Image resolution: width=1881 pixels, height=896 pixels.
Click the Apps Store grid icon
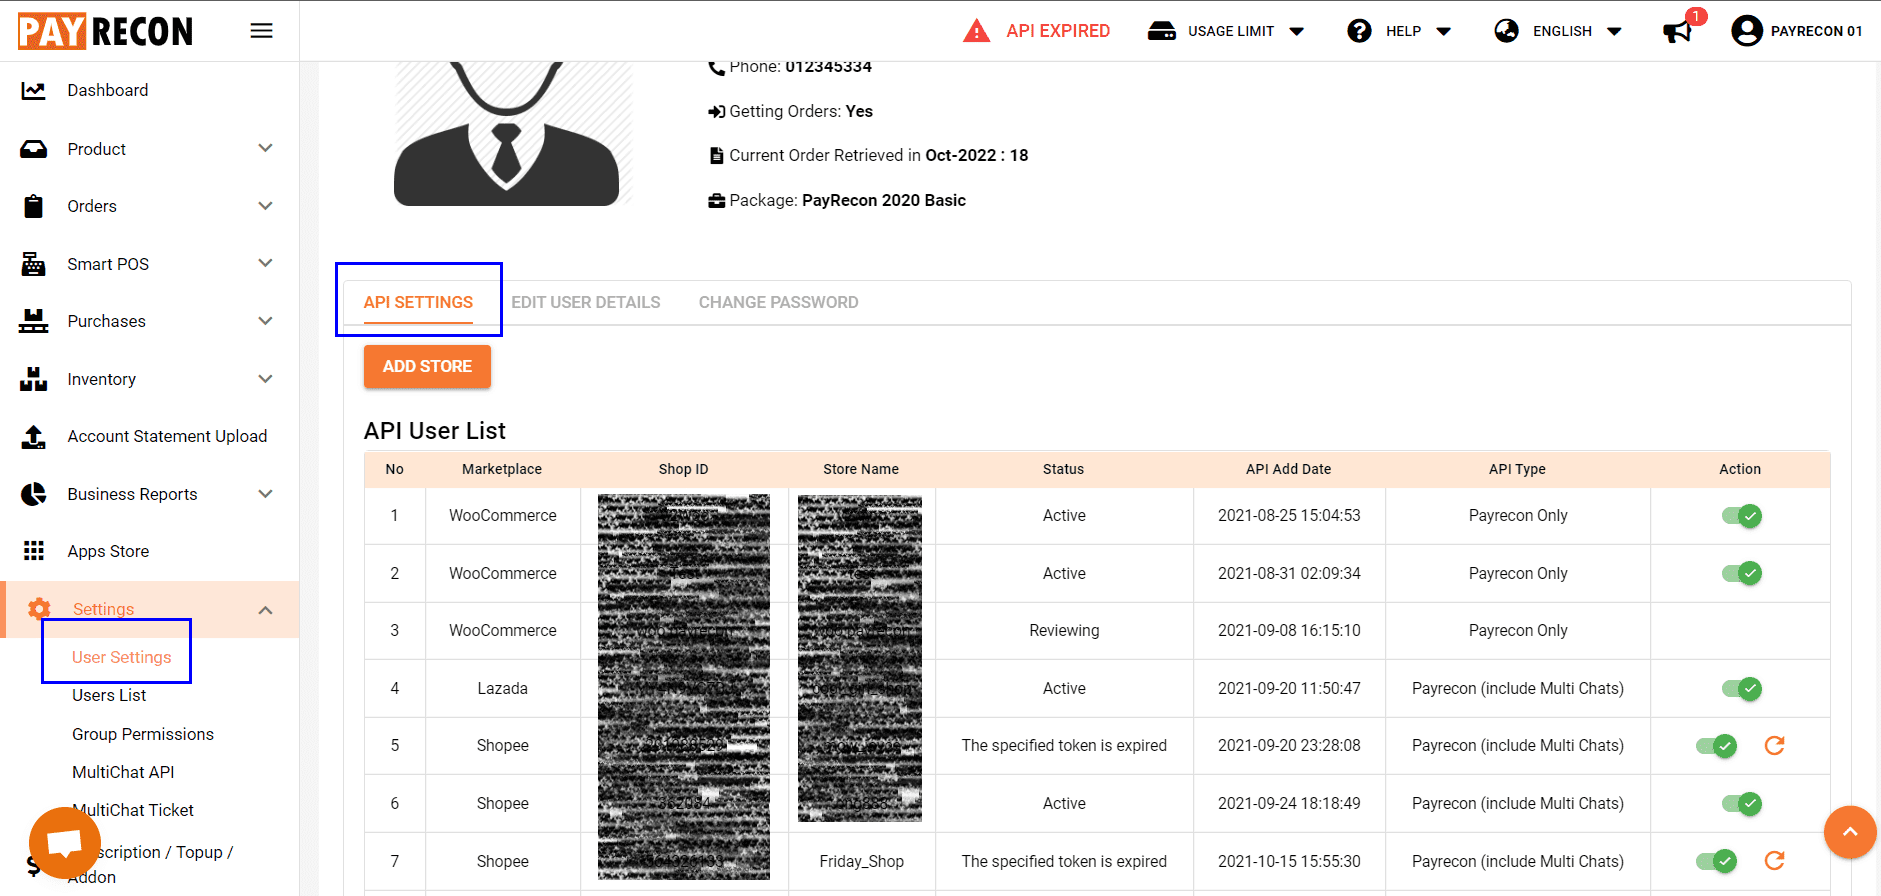(x=33, y=551)
